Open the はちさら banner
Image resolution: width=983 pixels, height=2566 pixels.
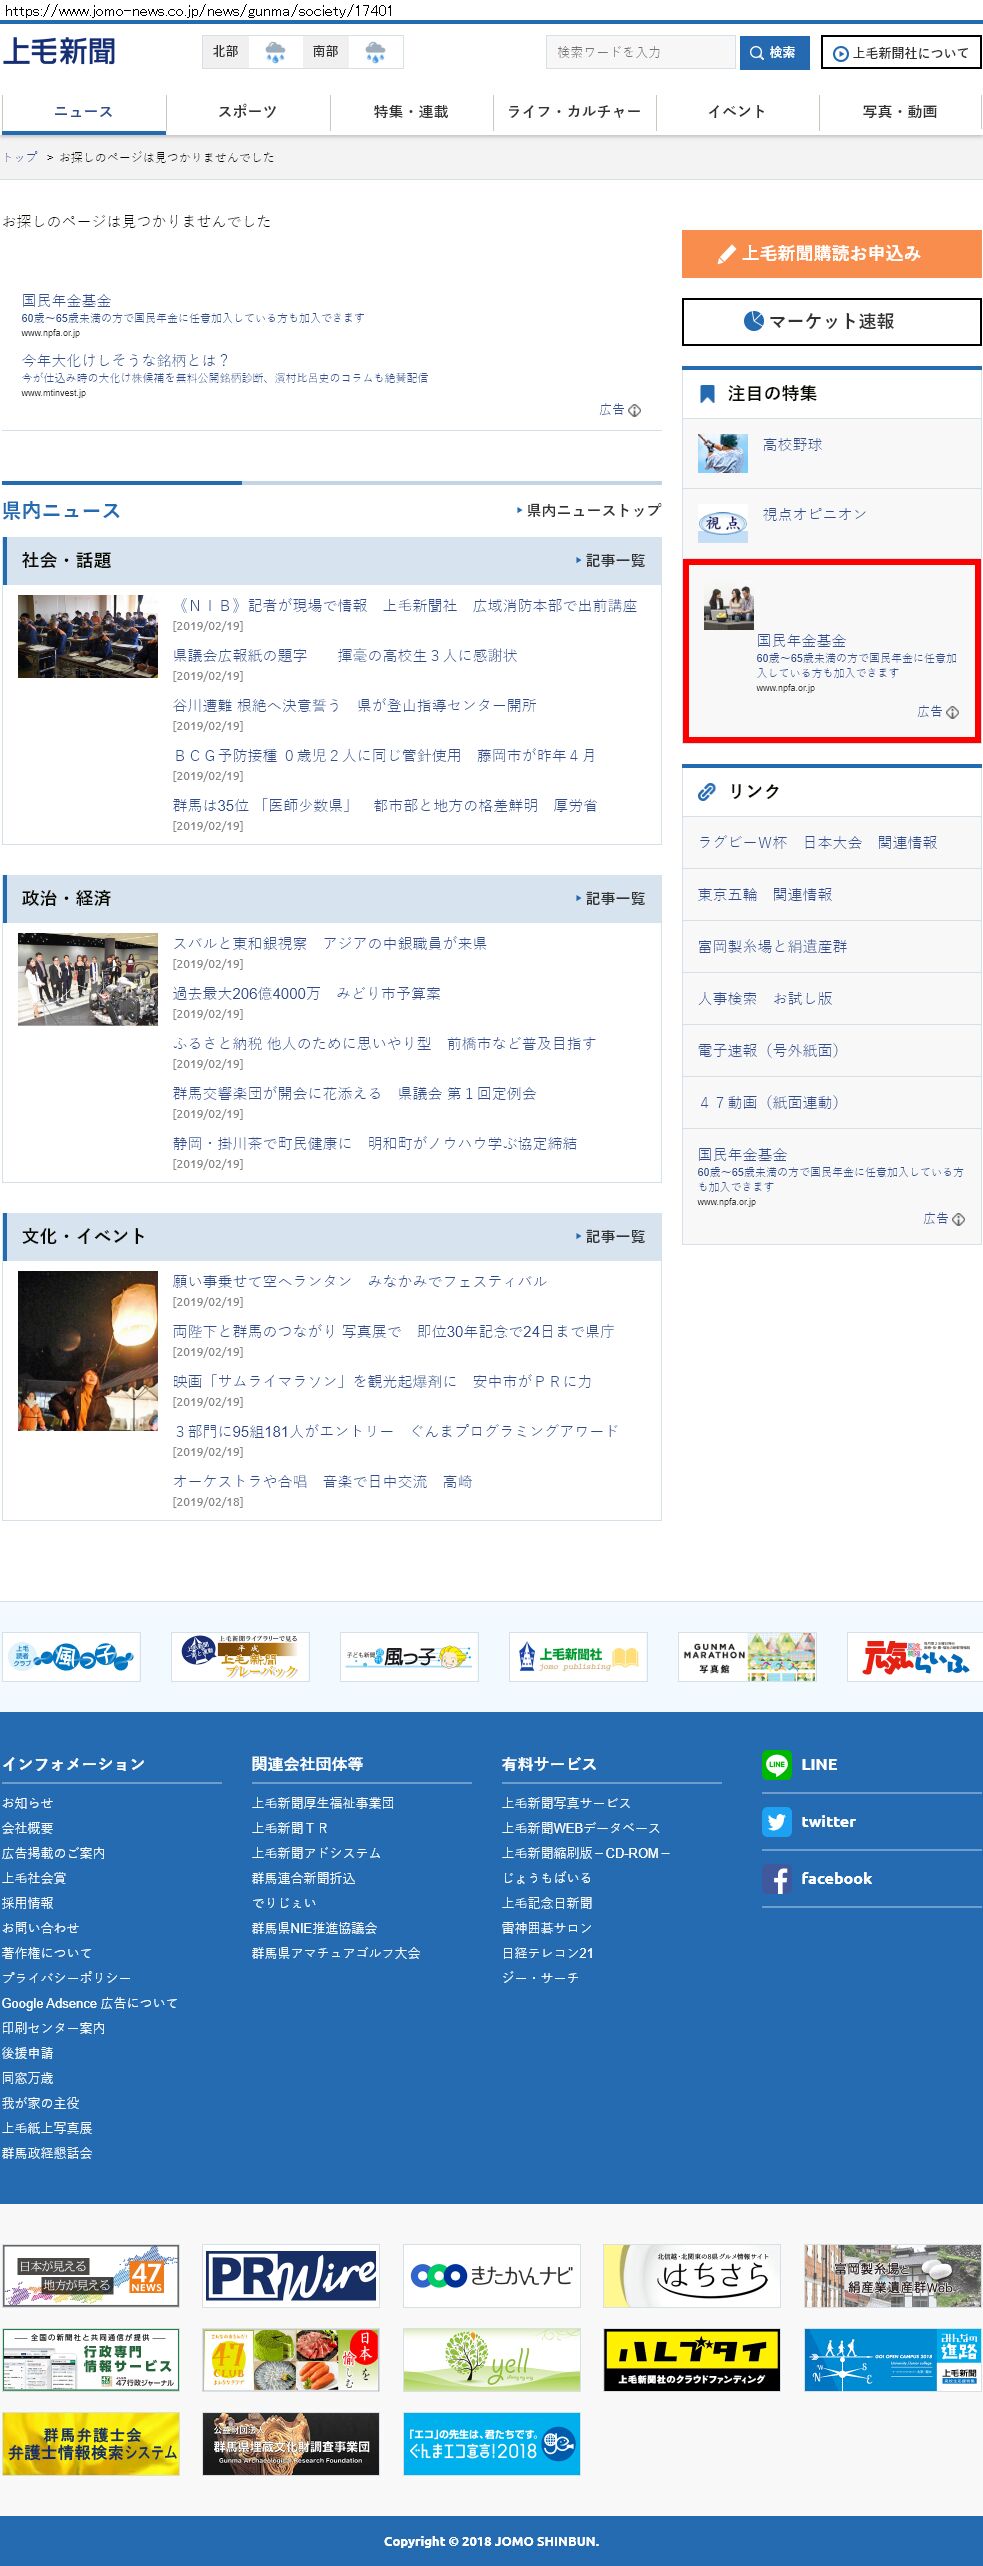pyautogui.click(x=691, y=2276)
